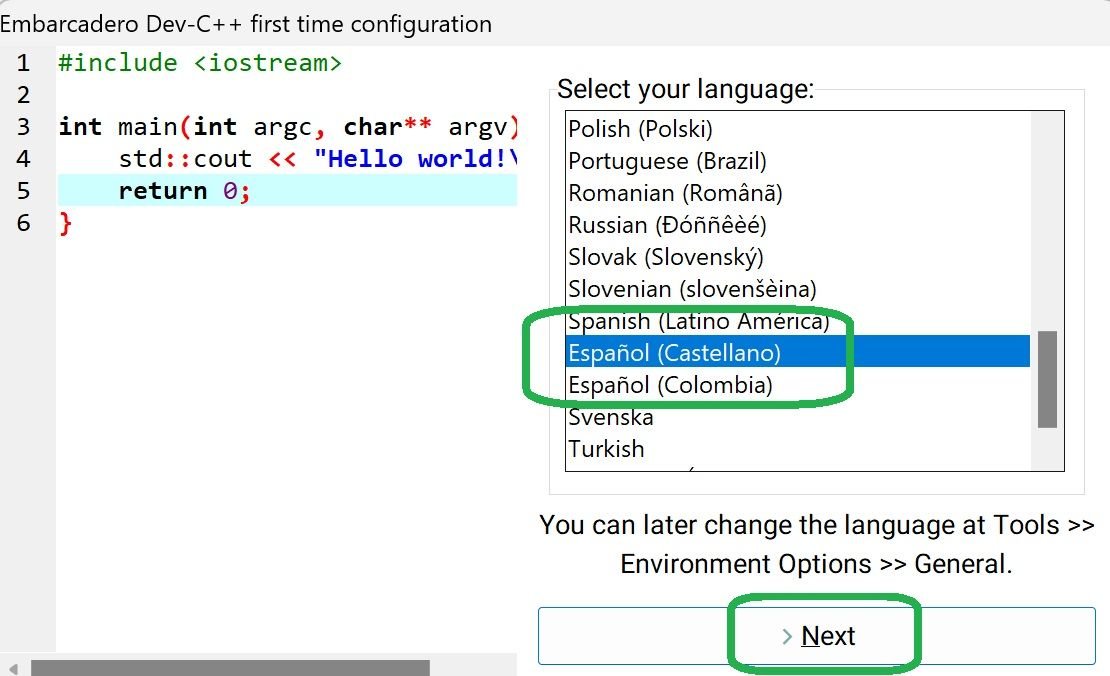Click the "Select your language:" label
Image resolution: width=1110 pixels, height=676 pixels.
tap(685, 89)
